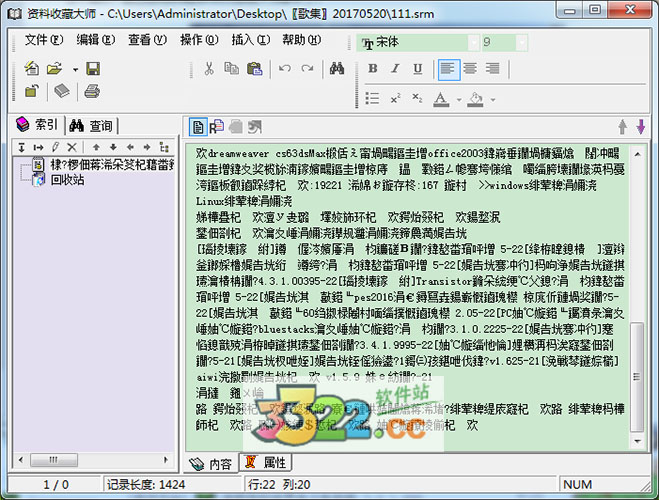Click the Redo arrow icon
The height and width of the screenshot is (500, 659).
point(307,68)
